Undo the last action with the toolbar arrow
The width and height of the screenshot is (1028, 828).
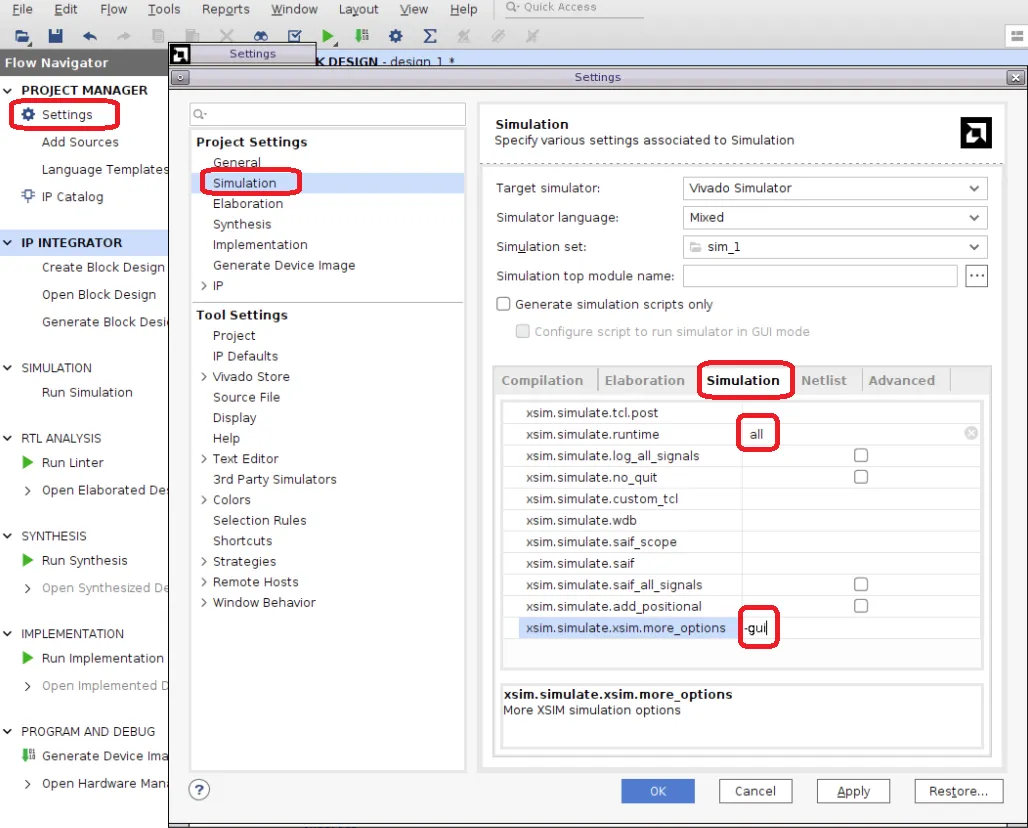[x=90, y=36]
